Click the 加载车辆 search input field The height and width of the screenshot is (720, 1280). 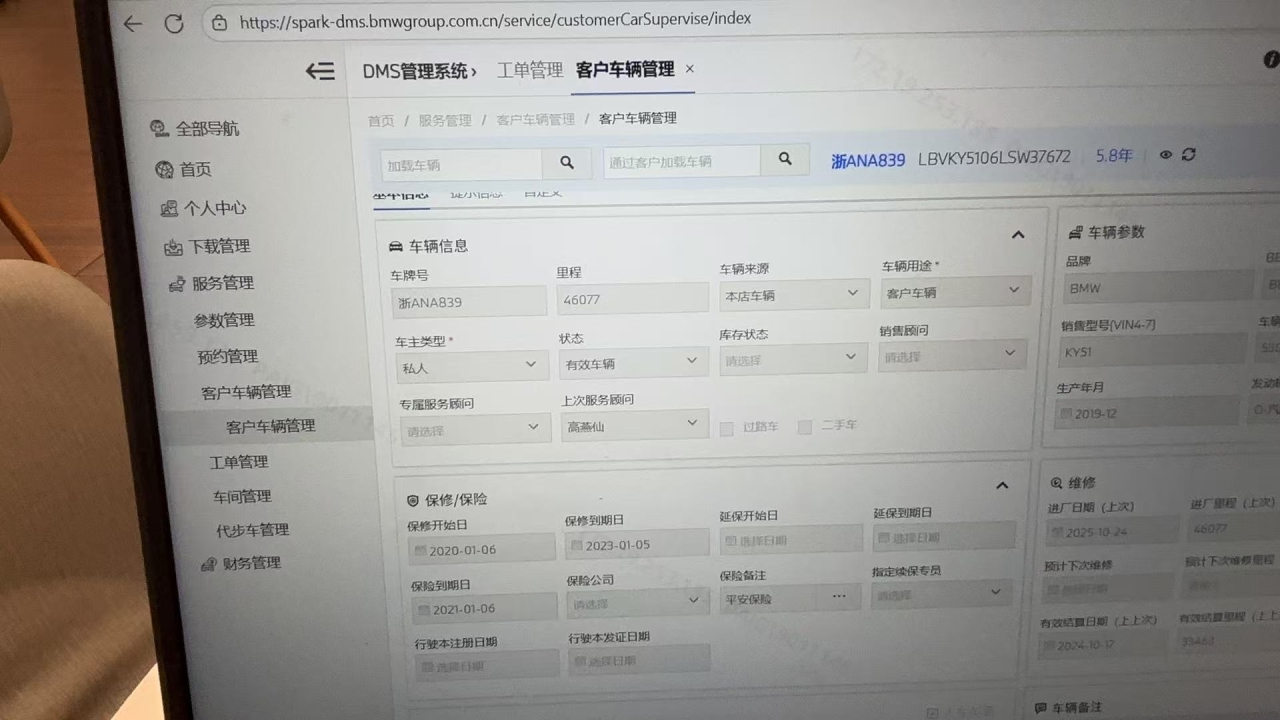click(x=462, y=164)
